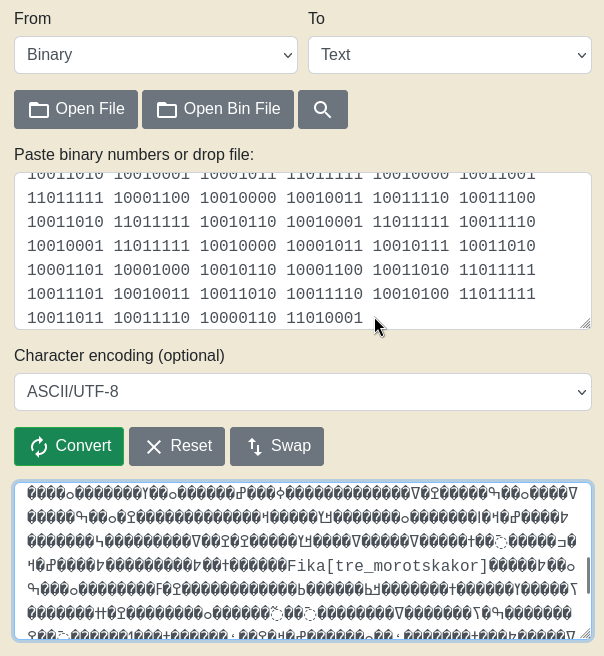Click the green Convert button
The image size is (604, 656).
69,446
